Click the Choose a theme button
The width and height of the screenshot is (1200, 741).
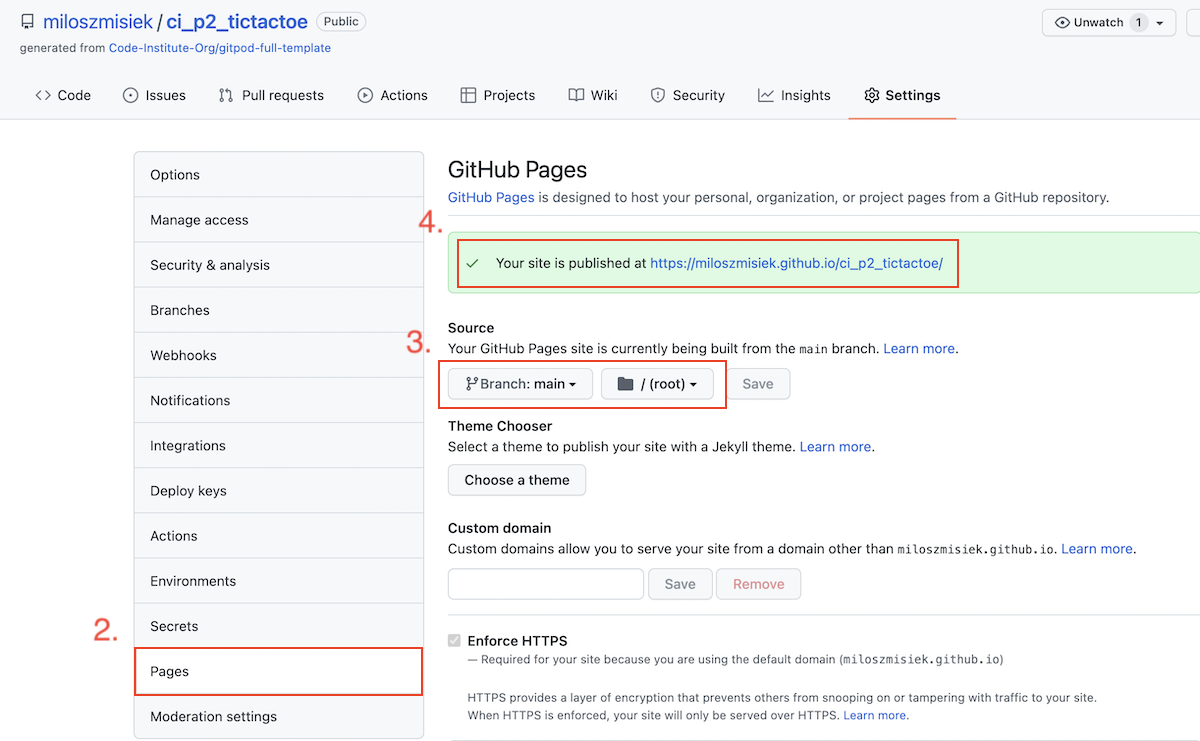[517, 480]
